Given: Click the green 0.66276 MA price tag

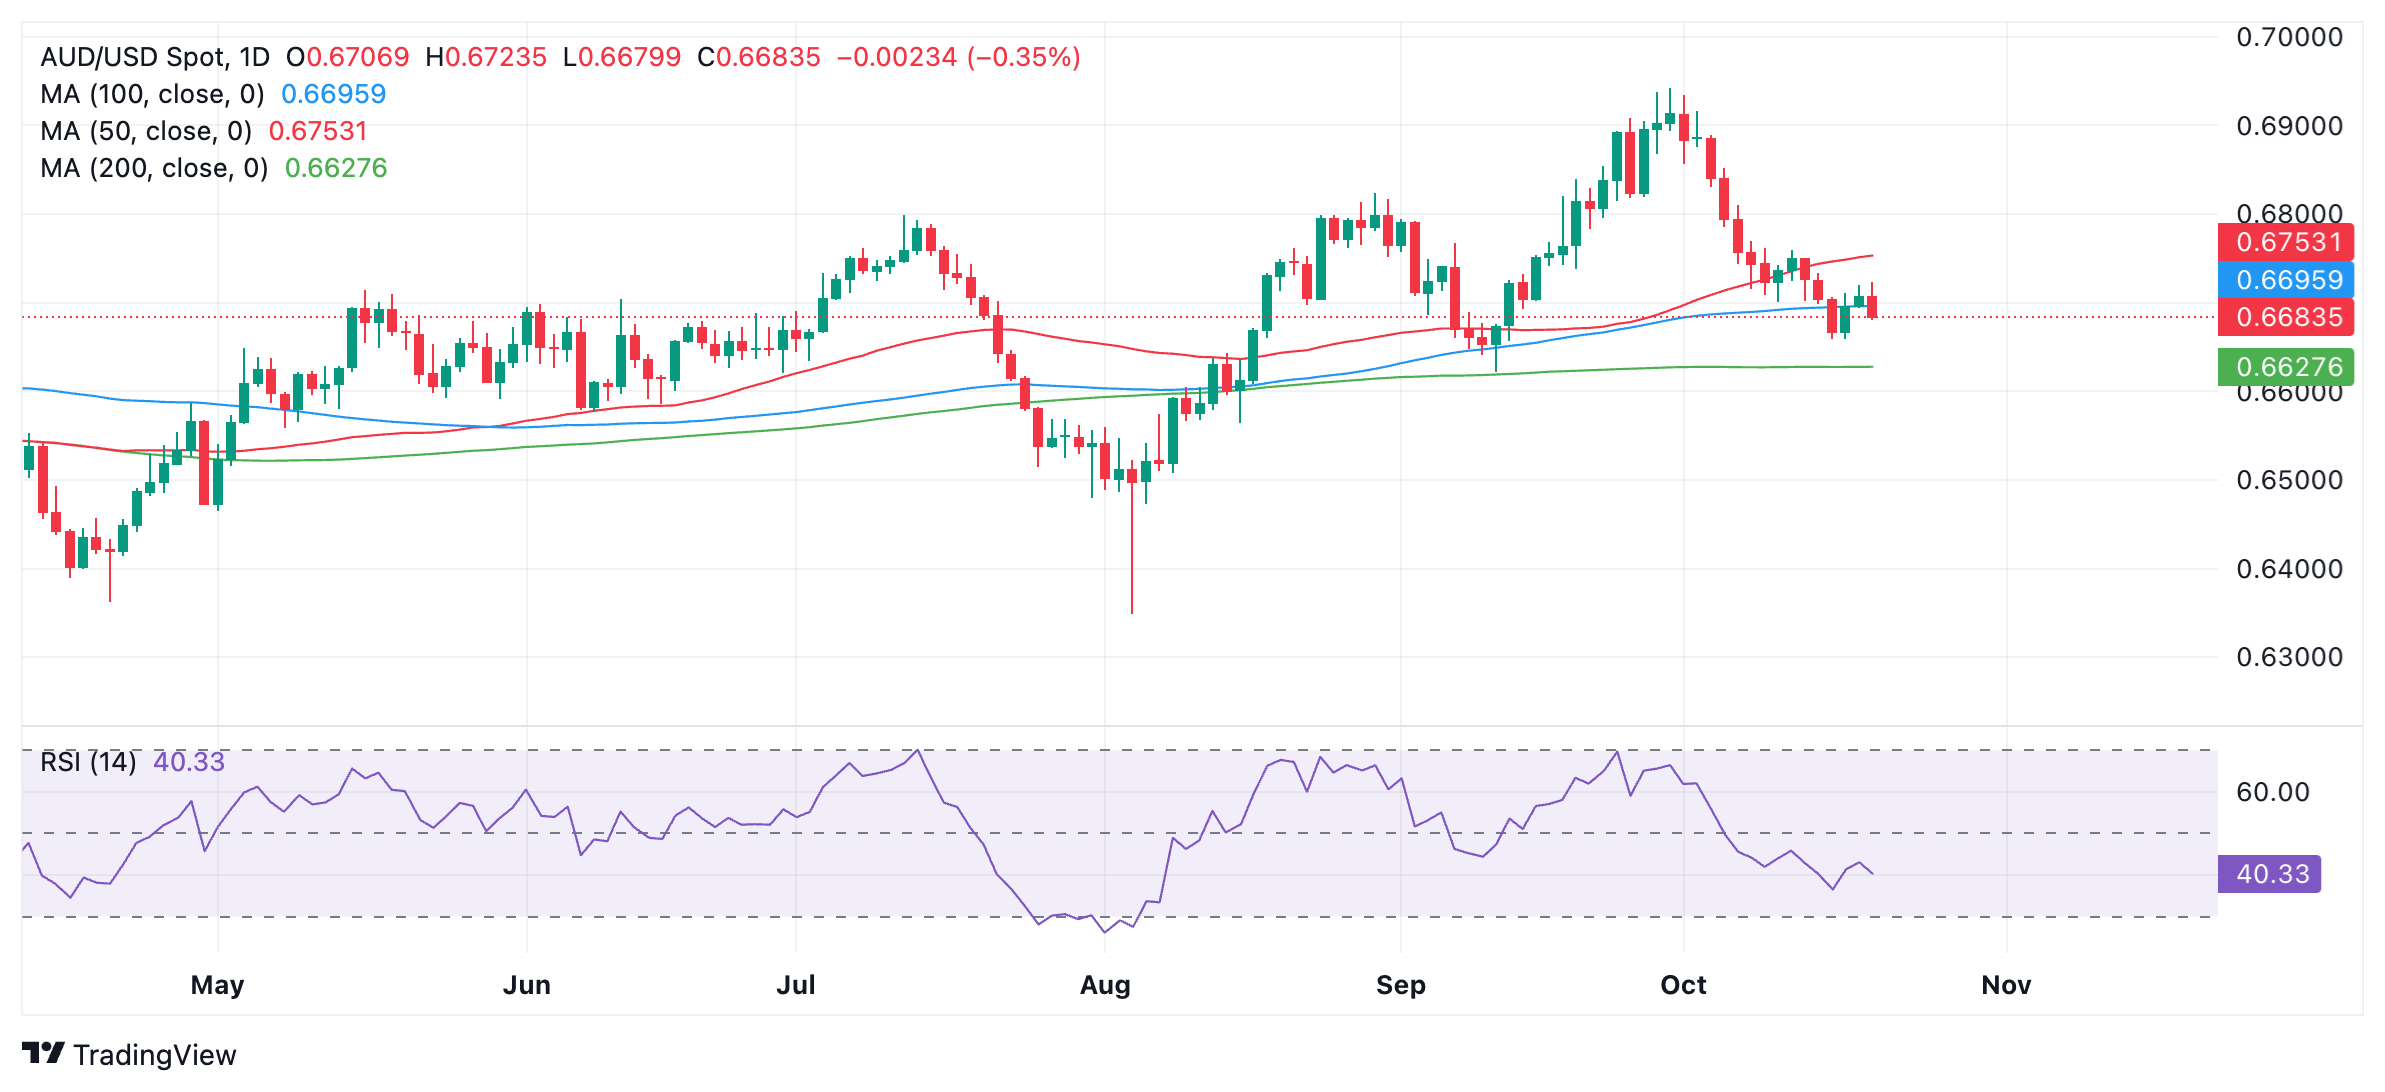Looking at the screenshot, I should click(x=2285, y=367).
